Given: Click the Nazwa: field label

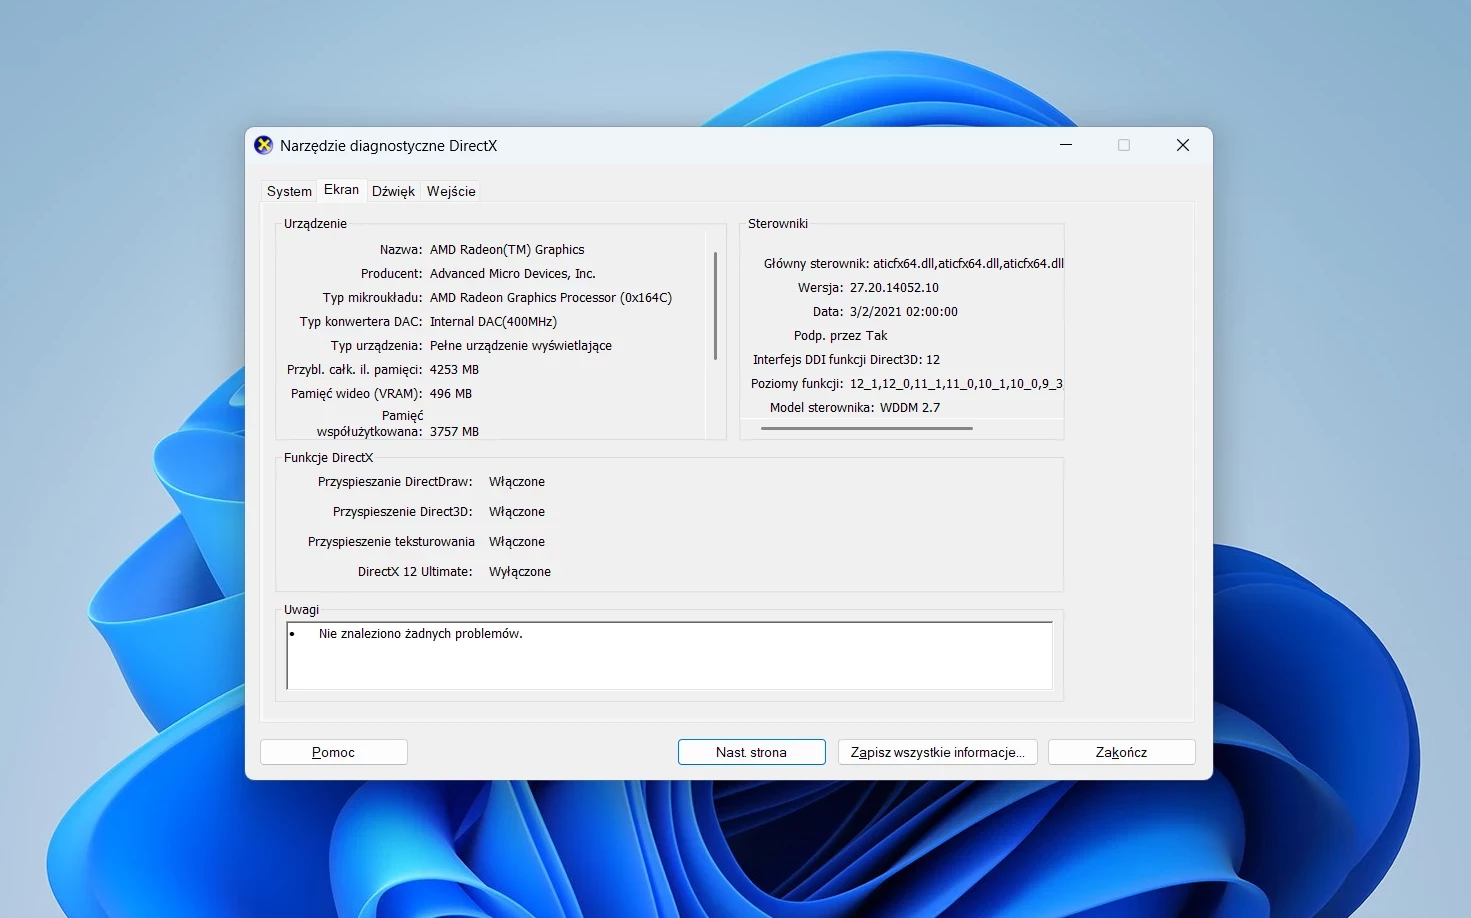Looking at the screenshot, I should point(401,250).
